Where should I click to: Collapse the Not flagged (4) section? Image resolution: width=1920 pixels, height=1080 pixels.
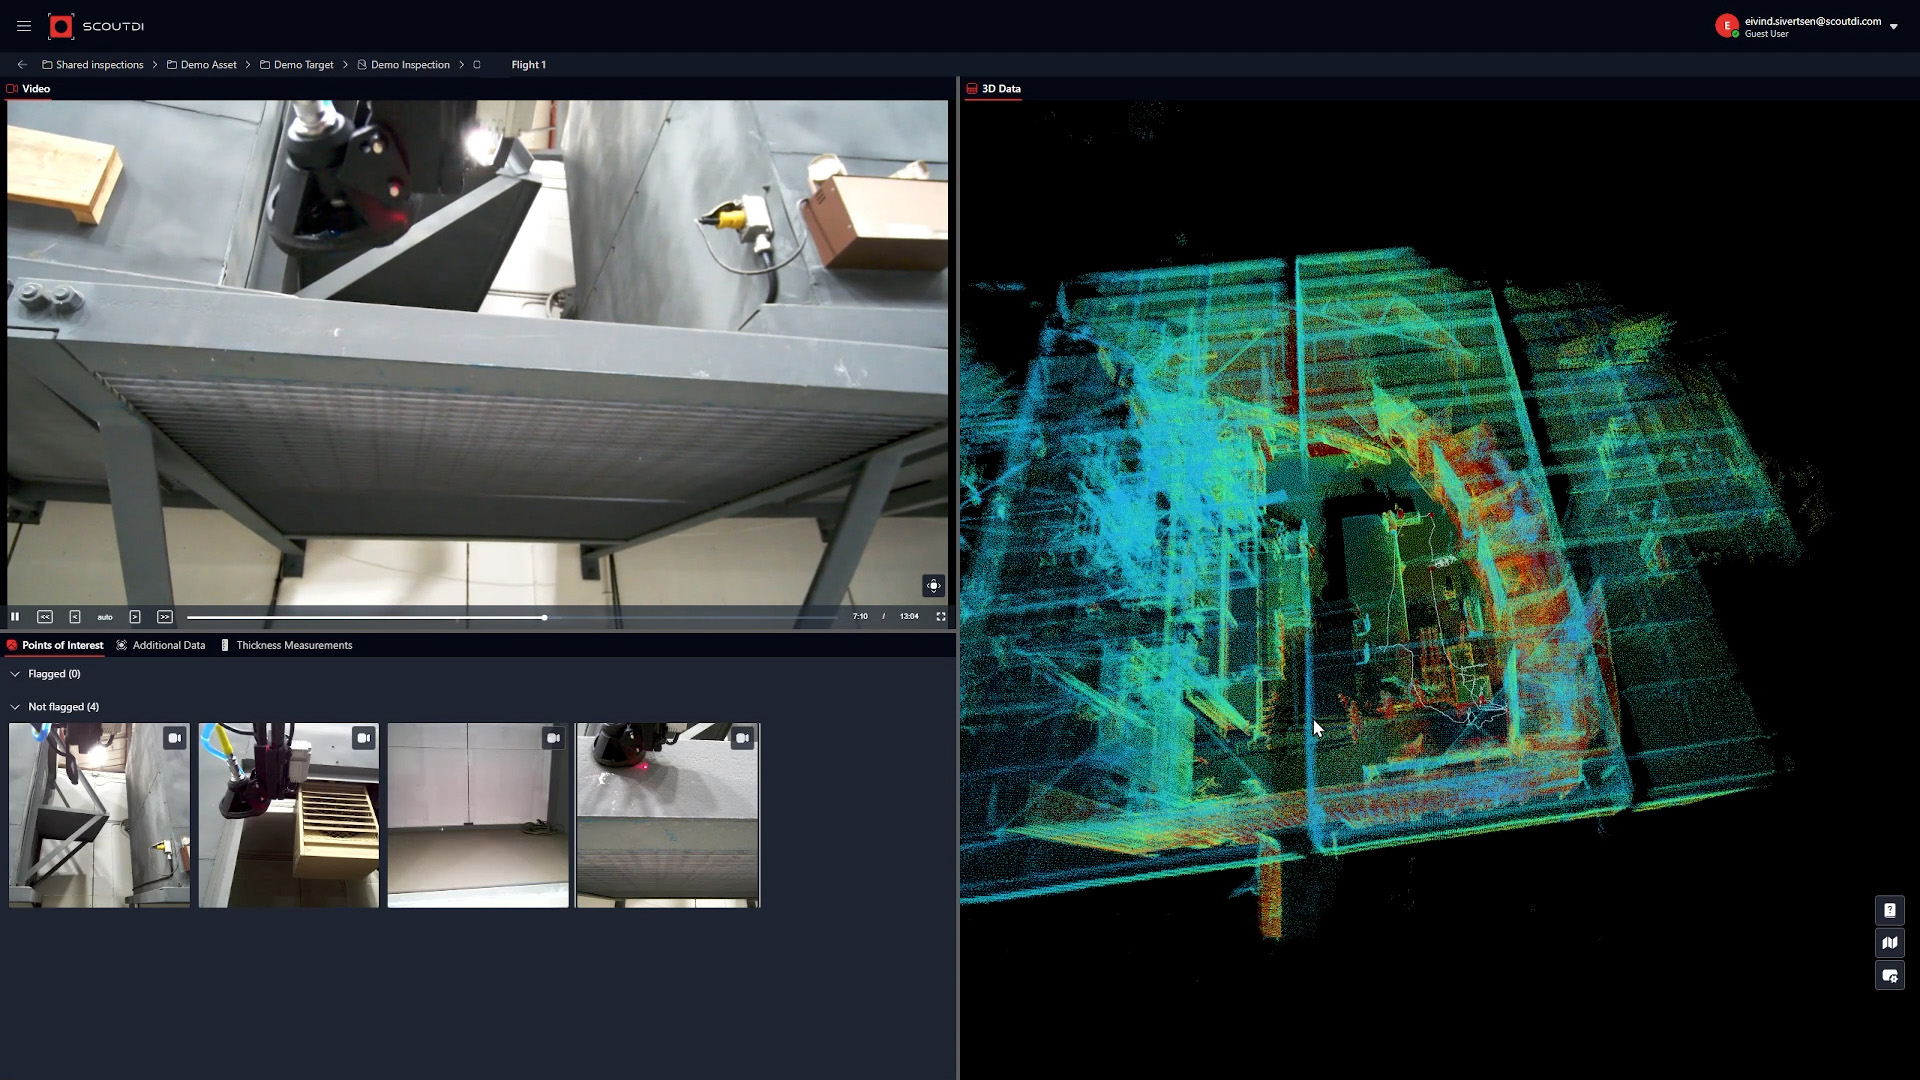click(15, 707)
